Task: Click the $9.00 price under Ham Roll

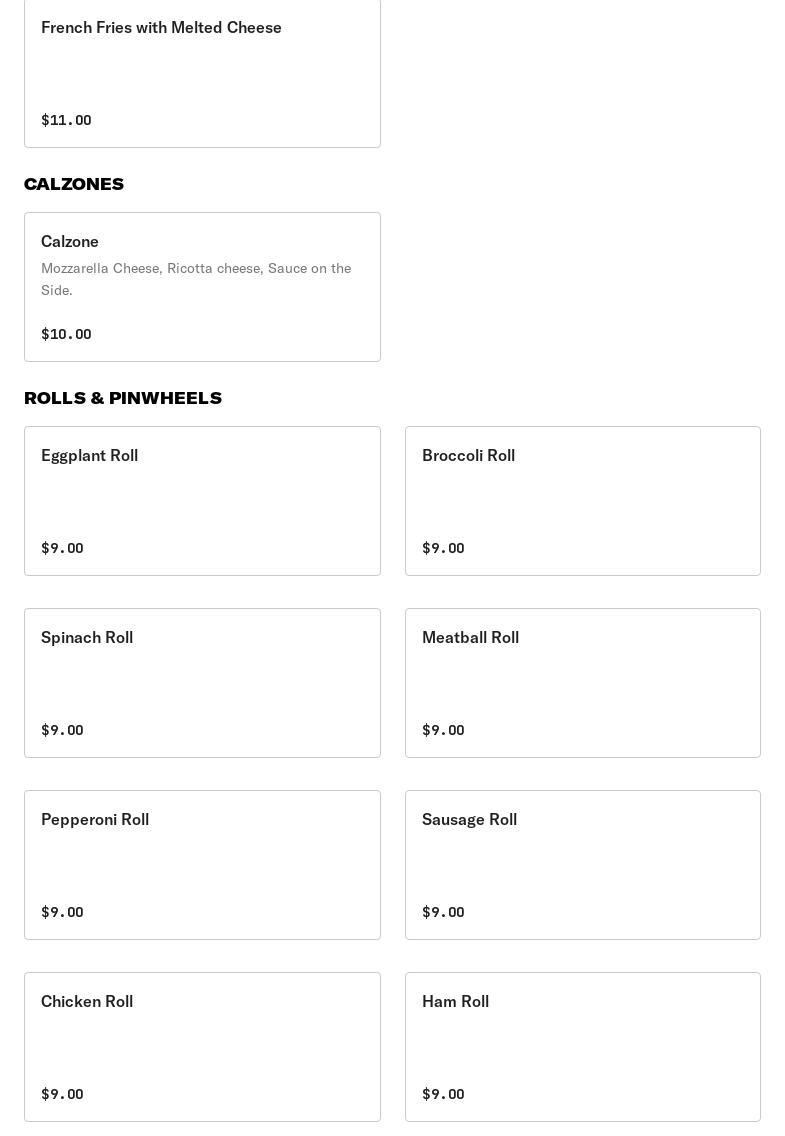Action: [x=443, y=1094]
